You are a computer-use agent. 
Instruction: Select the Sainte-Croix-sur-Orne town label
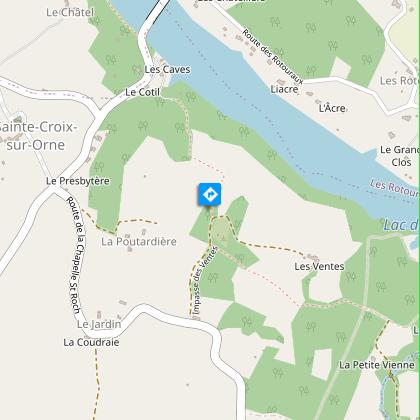[x=36, y=136]
